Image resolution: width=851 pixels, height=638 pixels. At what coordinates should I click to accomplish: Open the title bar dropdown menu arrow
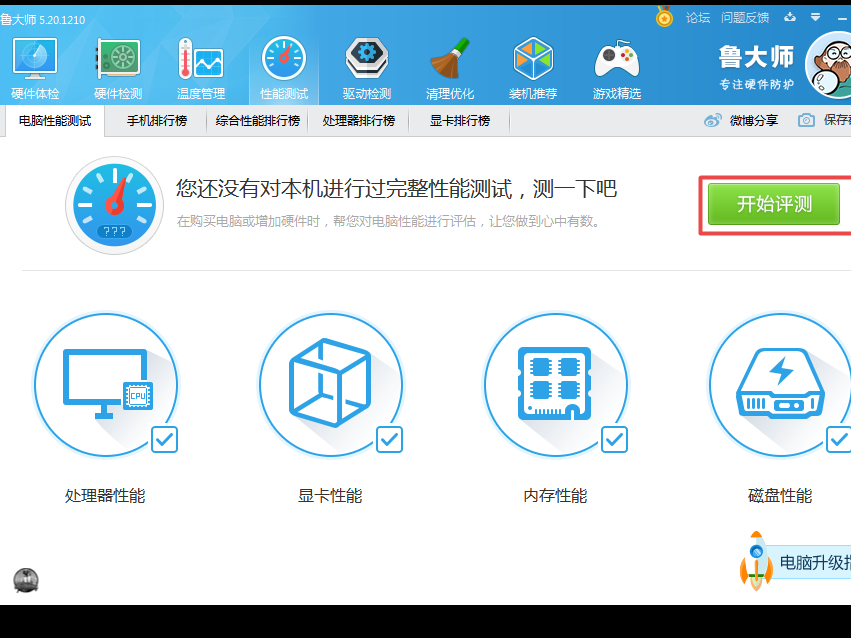(815, 17)
